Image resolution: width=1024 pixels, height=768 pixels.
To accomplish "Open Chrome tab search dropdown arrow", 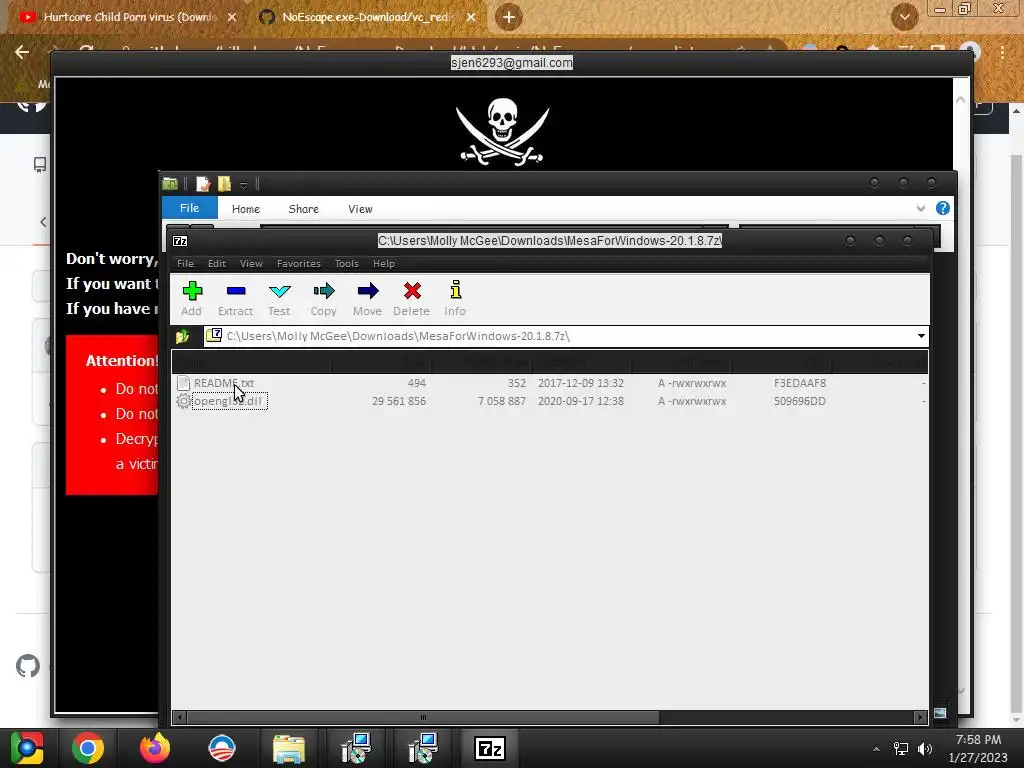I will point(904,17).
